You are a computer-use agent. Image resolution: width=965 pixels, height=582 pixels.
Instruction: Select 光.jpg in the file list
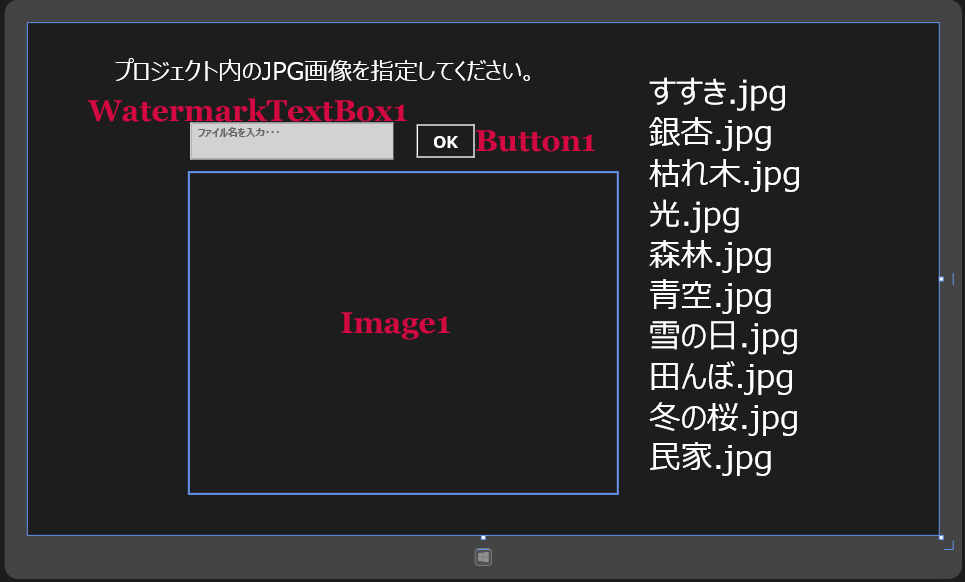694,215
